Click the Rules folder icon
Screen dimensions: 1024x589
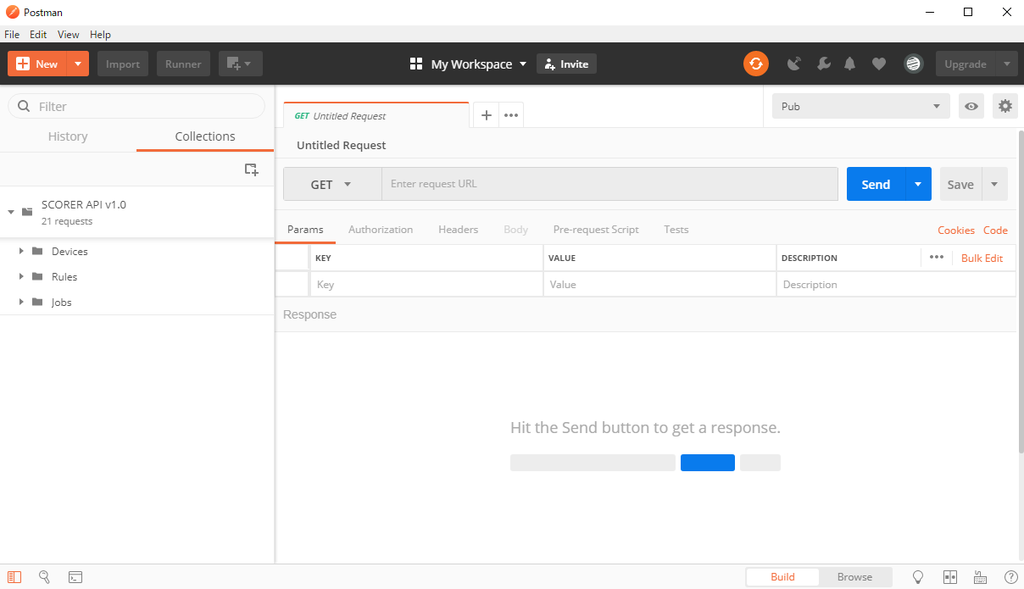pyautogui.click(x=38, y=277)
